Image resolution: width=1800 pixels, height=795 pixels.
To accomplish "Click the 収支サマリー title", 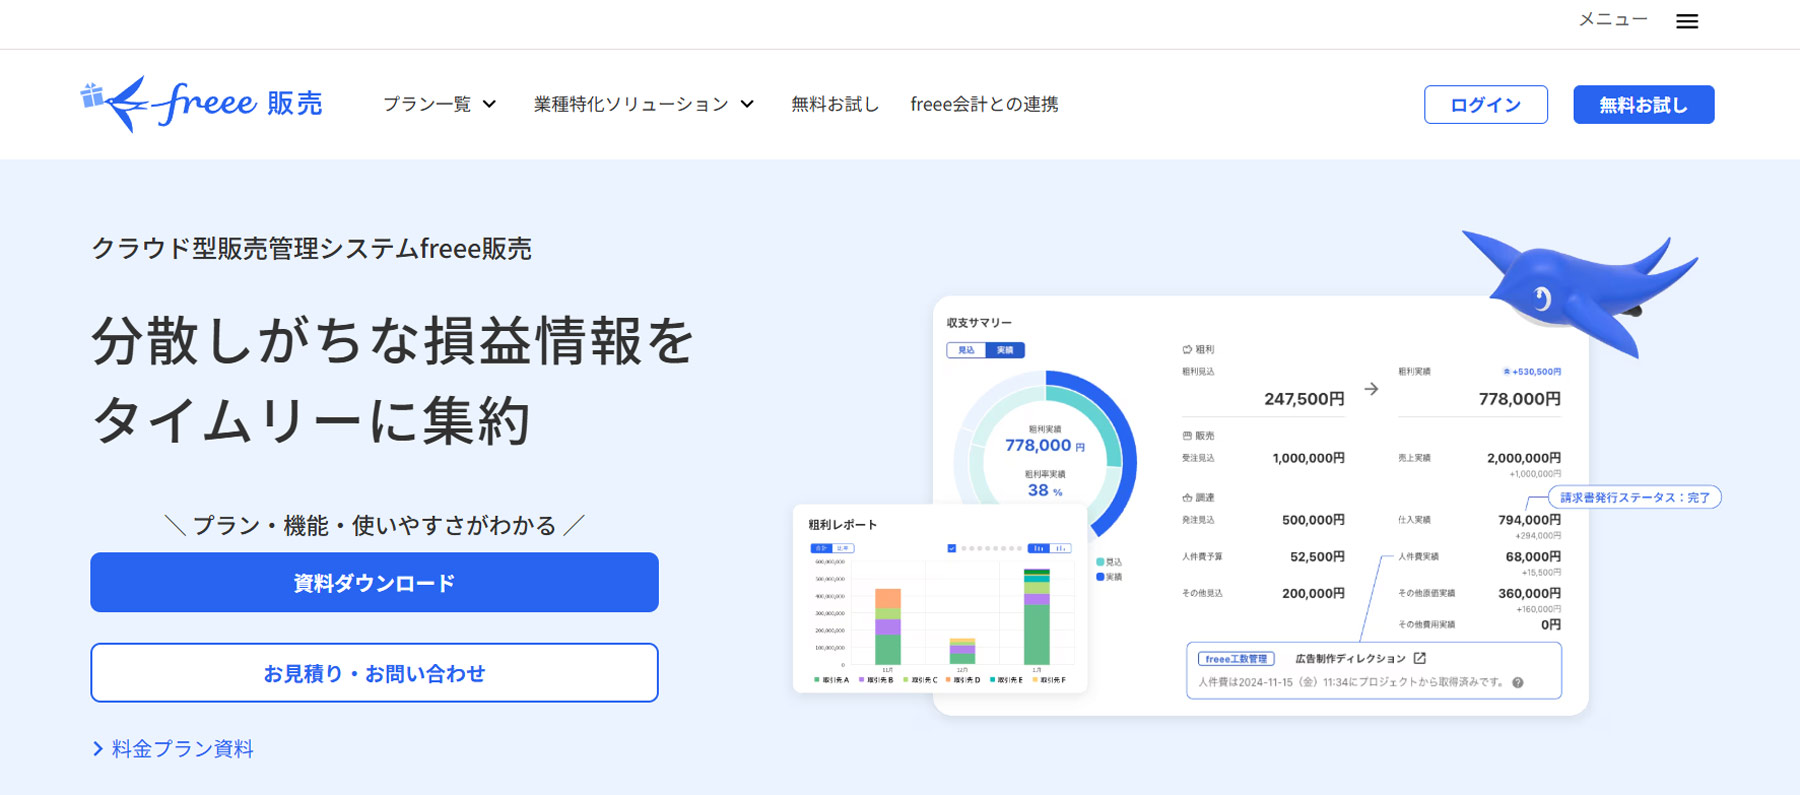I will (979, 323).
